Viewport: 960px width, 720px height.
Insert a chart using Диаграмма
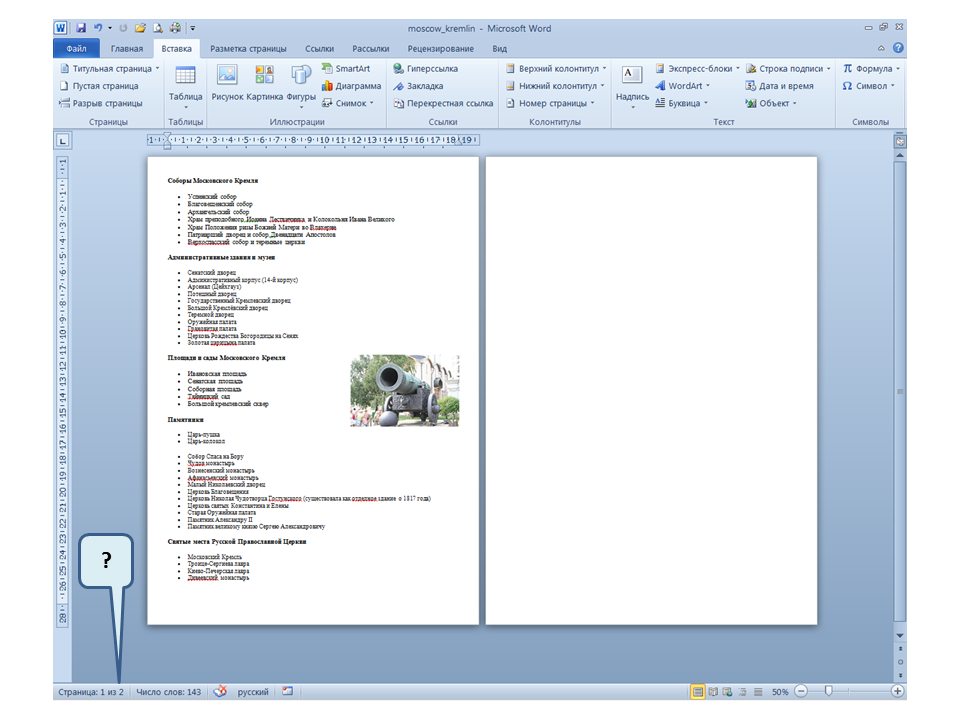click(350, 86)
